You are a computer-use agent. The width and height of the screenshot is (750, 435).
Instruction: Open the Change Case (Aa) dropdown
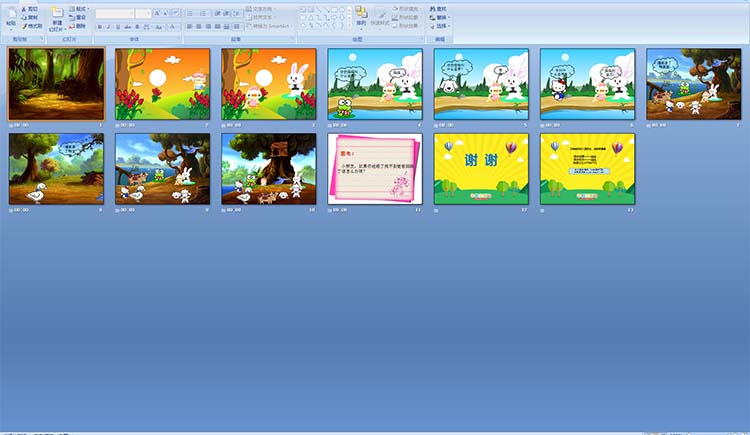pos(159,27)
